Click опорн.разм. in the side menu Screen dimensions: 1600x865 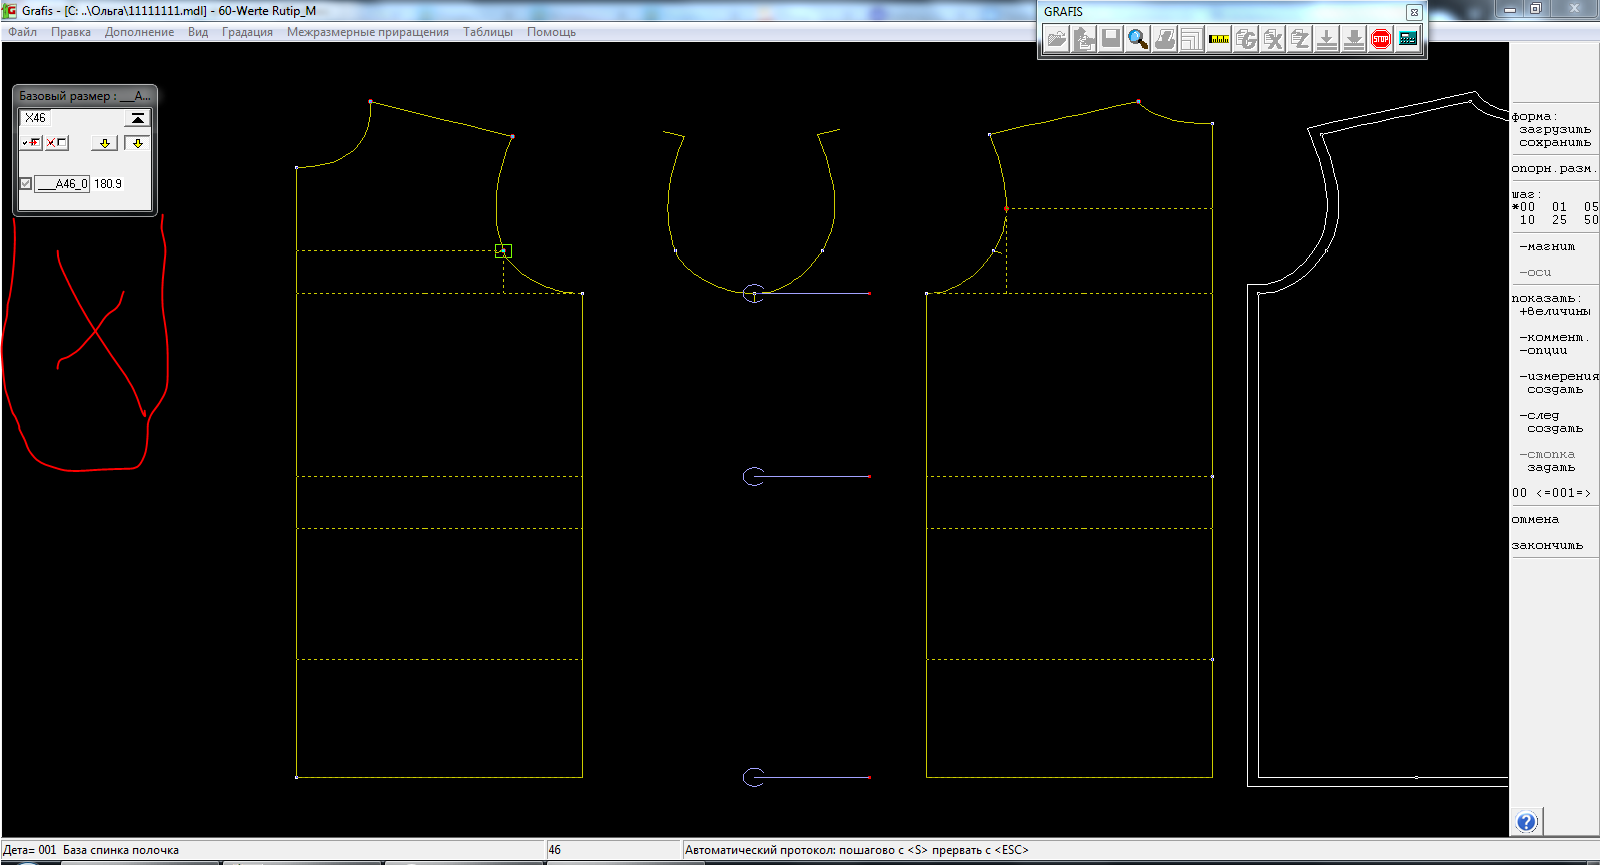[x=1553, y=169]
